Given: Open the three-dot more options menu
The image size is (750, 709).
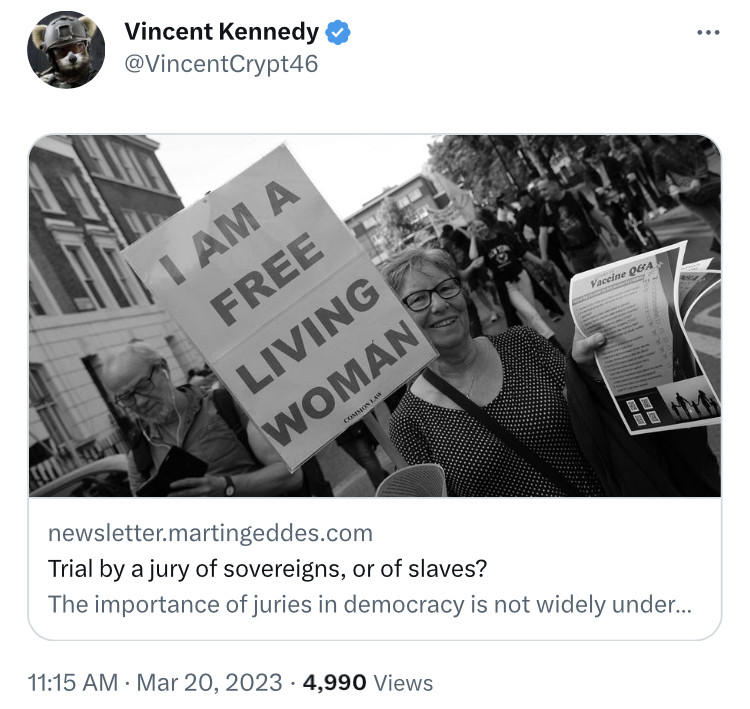Looking at the screenshot, I should click(x=708, y=32).
